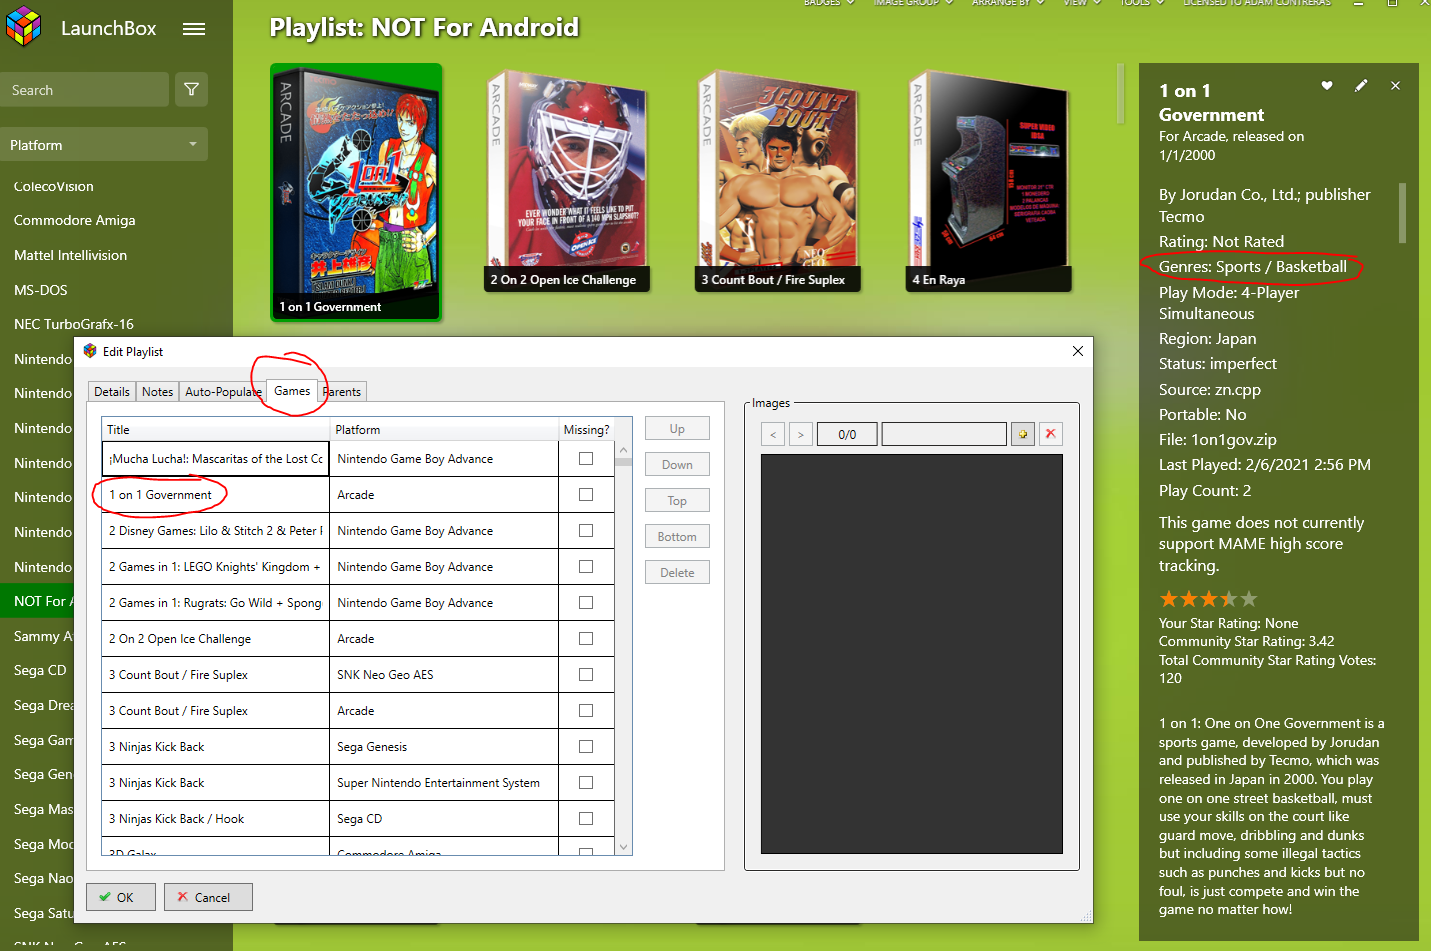The height and width of the screenshot is (951, 1431).
Task: Open the filter funnel next to Search
Action: click(x=192, y=90)
